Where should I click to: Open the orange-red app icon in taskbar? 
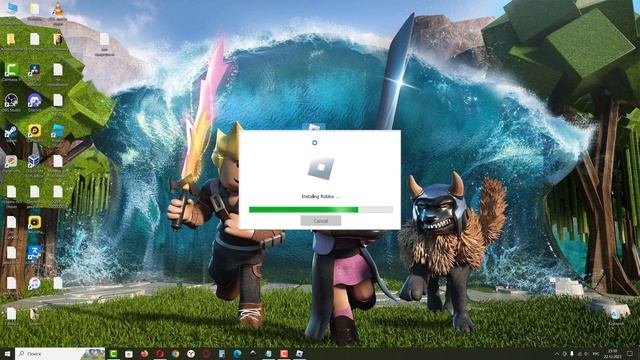(x=284, y=353)
